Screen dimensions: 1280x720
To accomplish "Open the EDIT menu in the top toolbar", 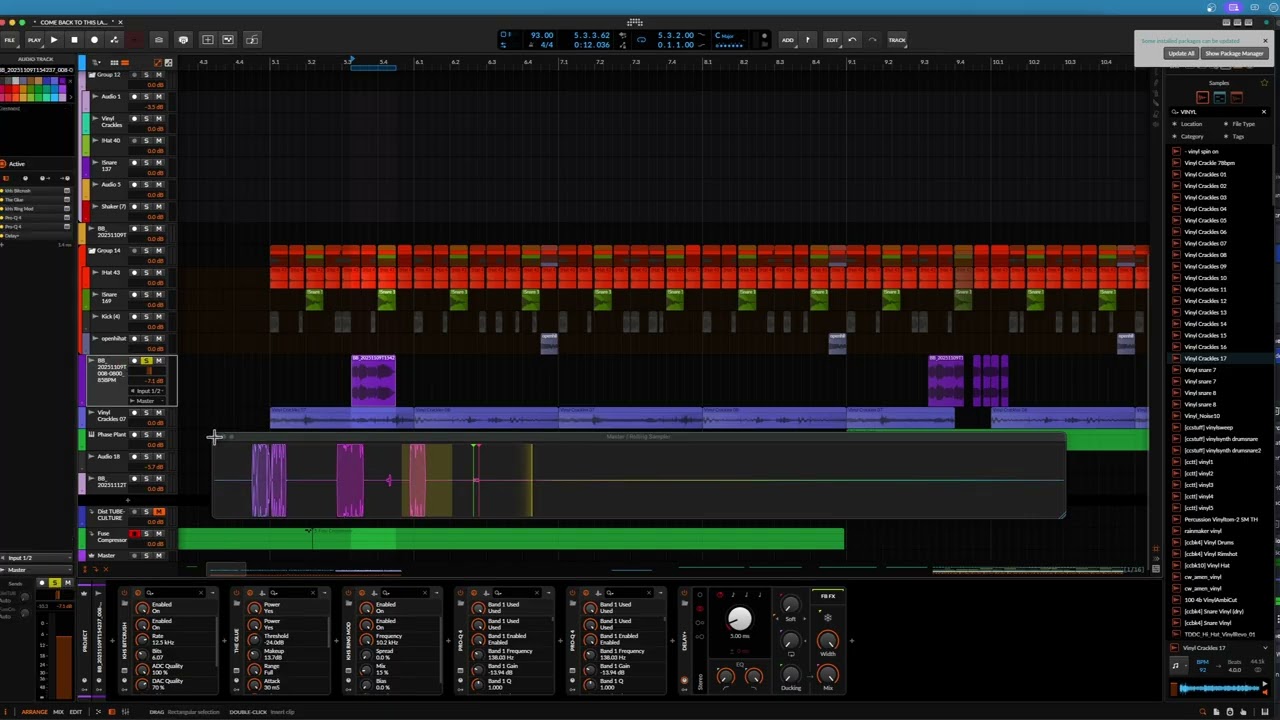I will pos(832,40).
